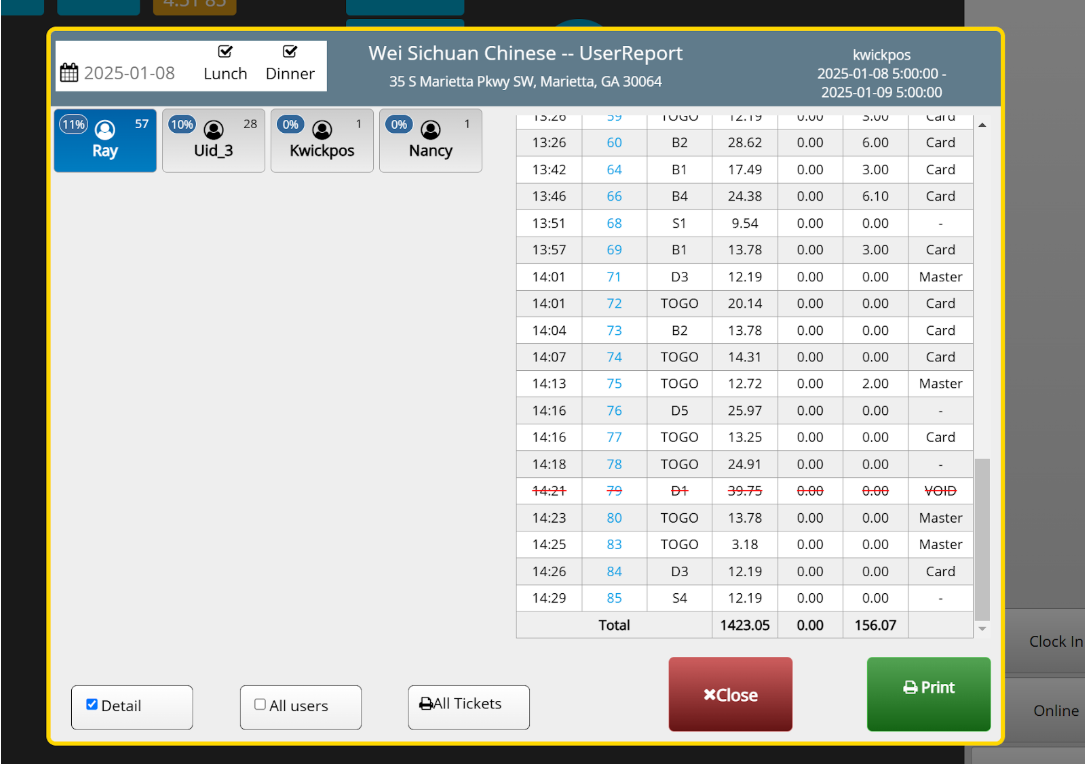Click the 6.10 tip cell
The width and height of the screenshot is (1085, 764).
coord(875,197)
